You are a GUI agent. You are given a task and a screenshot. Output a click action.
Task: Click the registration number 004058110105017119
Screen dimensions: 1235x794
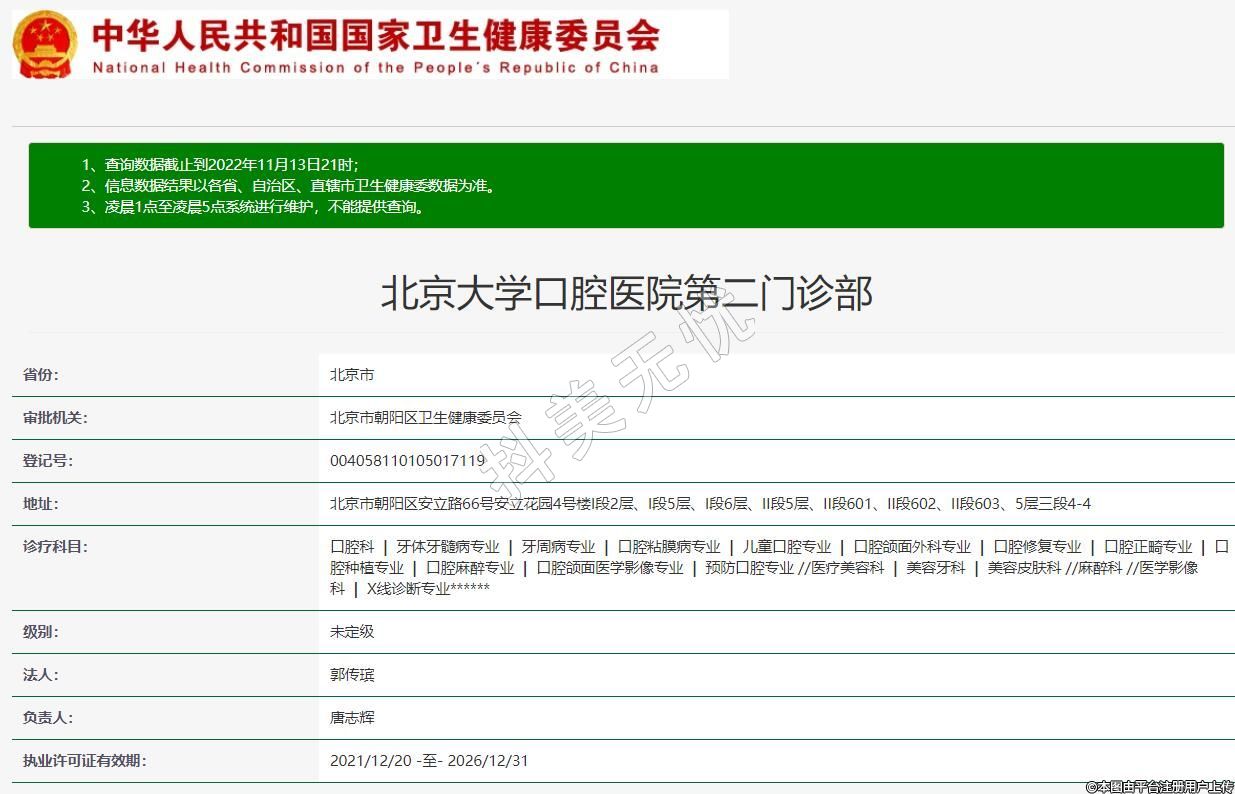[x=407, y=461]
